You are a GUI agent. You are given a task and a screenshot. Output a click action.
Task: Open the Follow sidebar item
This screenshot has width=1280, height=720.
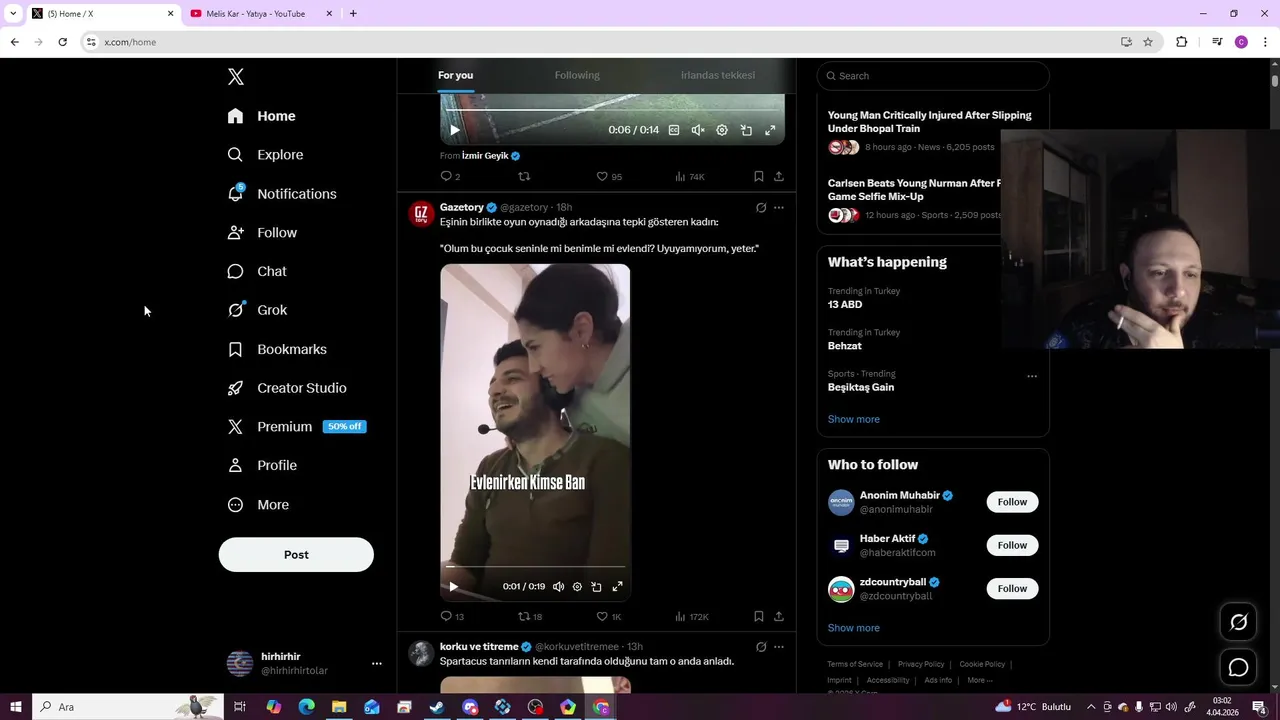[x=262, y=233]
